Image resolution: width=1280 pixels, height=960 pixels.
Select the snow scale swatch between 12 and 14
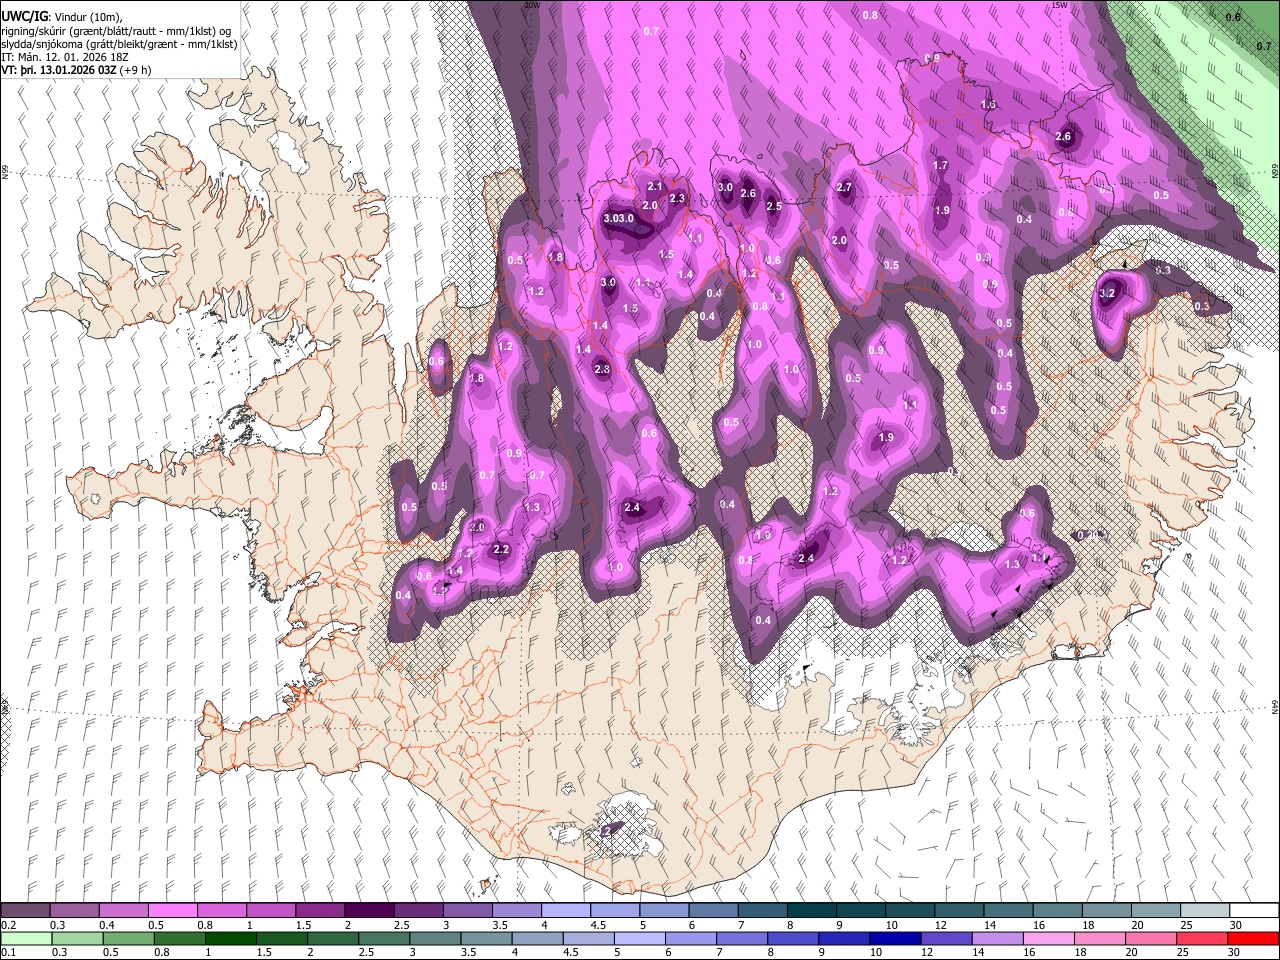pyautogui.click(x=960, y=911)
